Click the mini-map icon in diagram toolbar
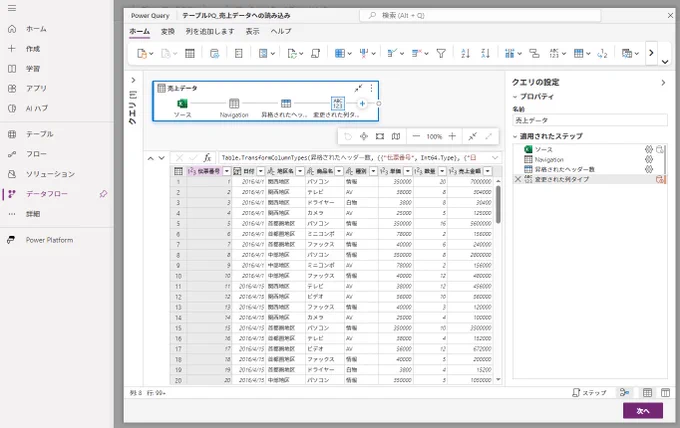680x428 pixels. [x=396, y=136]
